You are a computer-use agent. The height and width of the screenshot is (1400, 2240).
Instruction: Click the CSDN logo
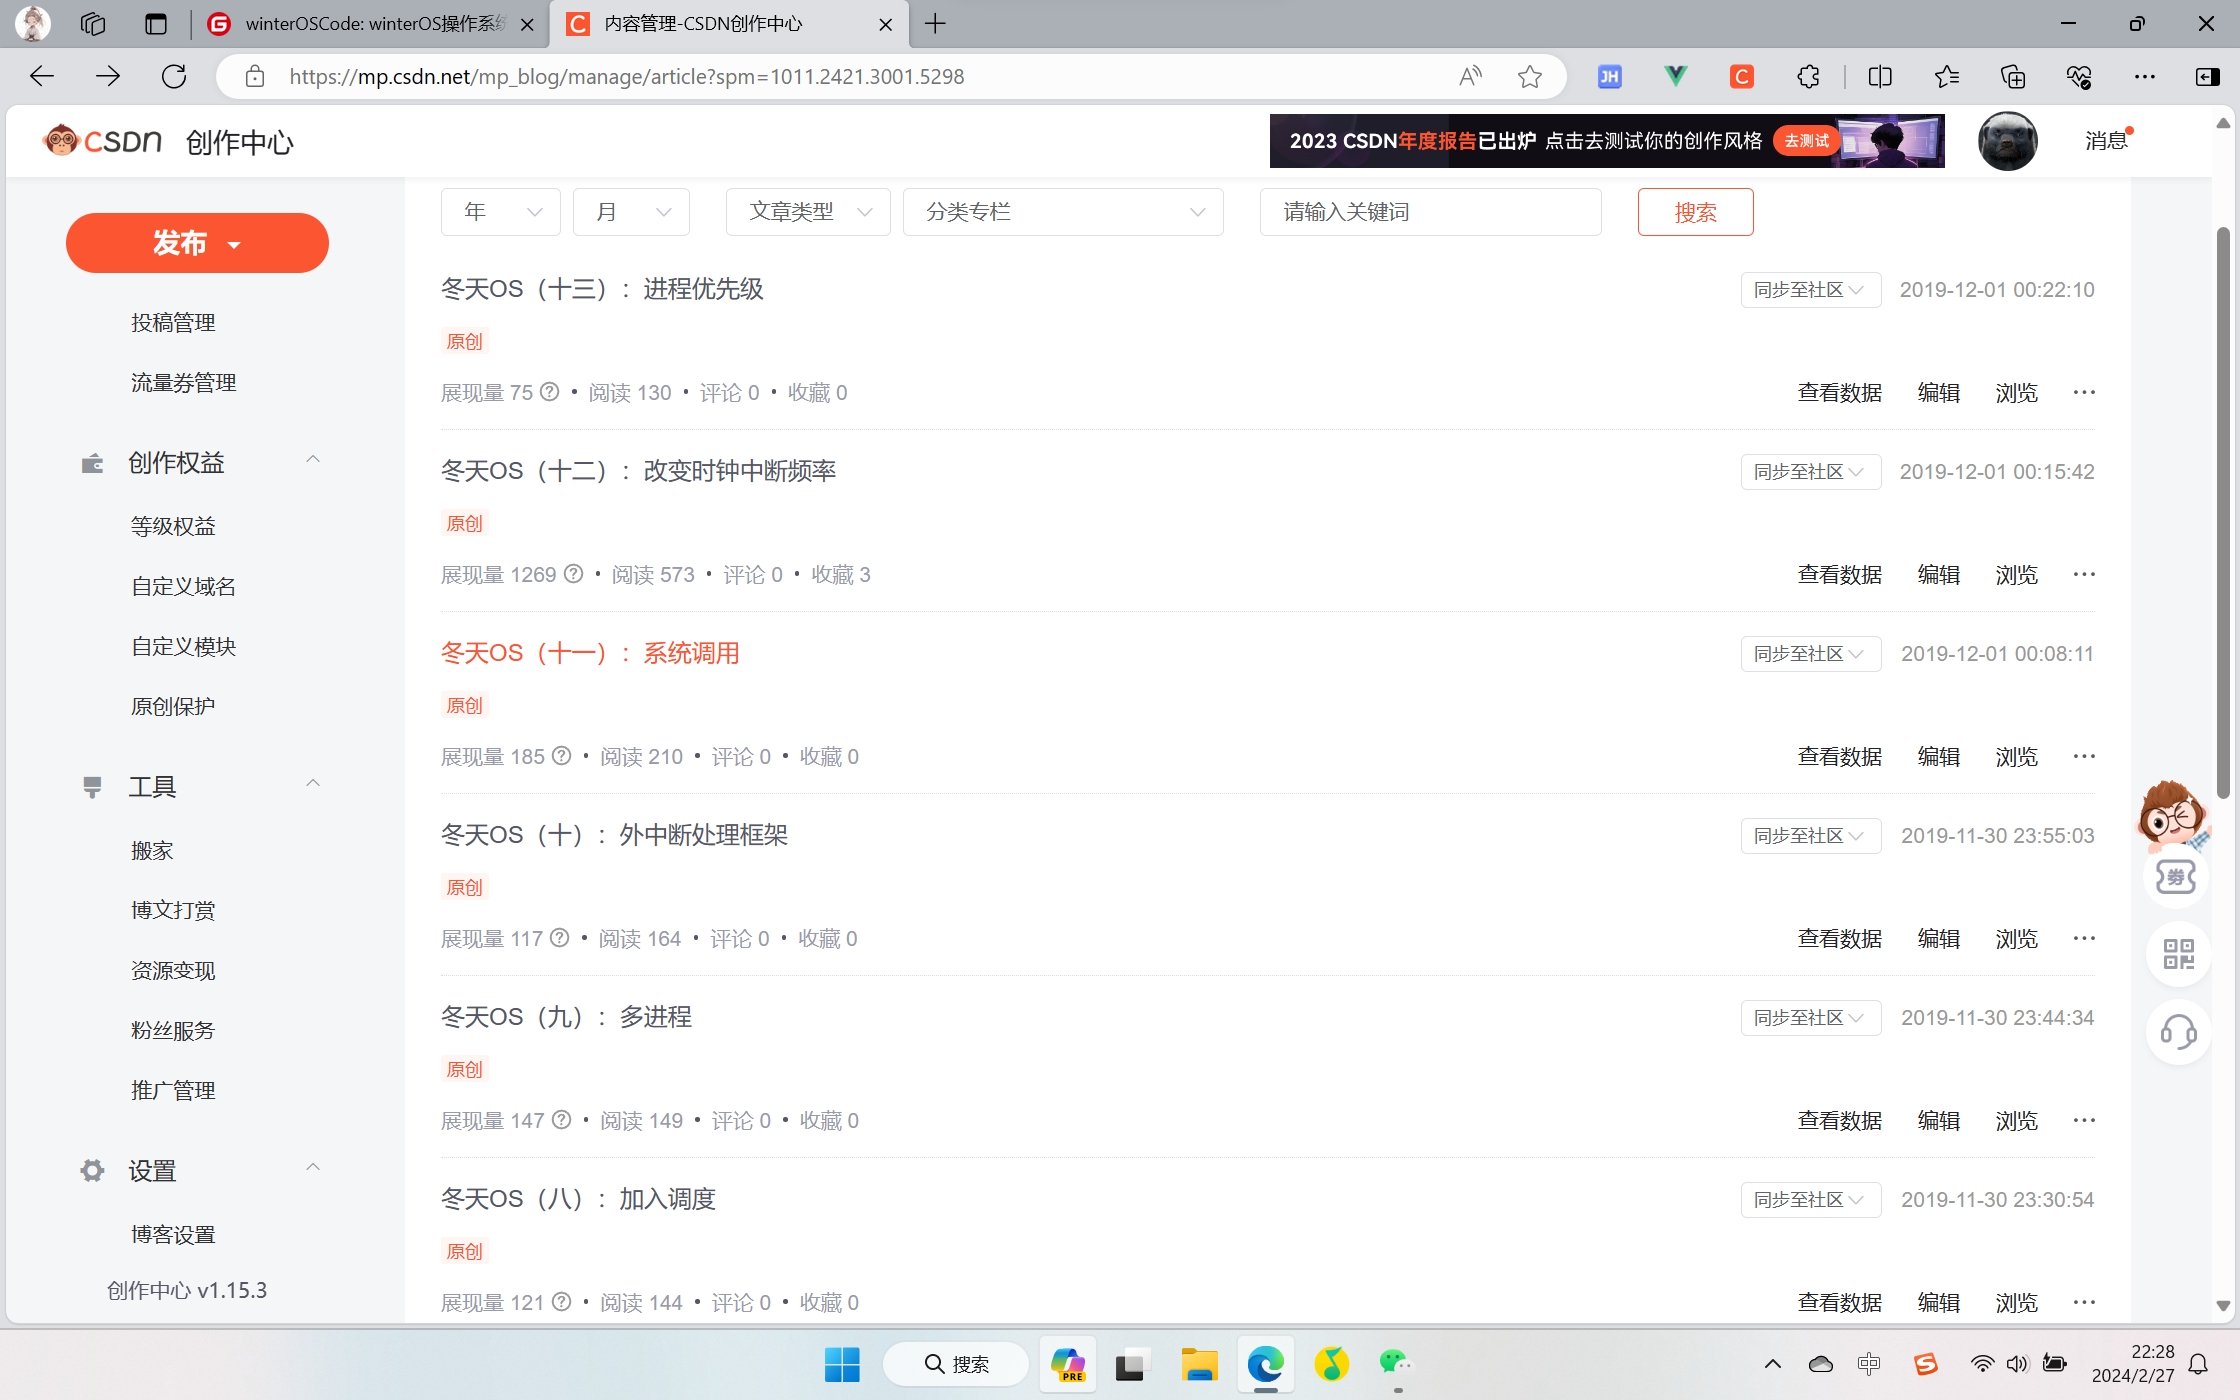102,141
